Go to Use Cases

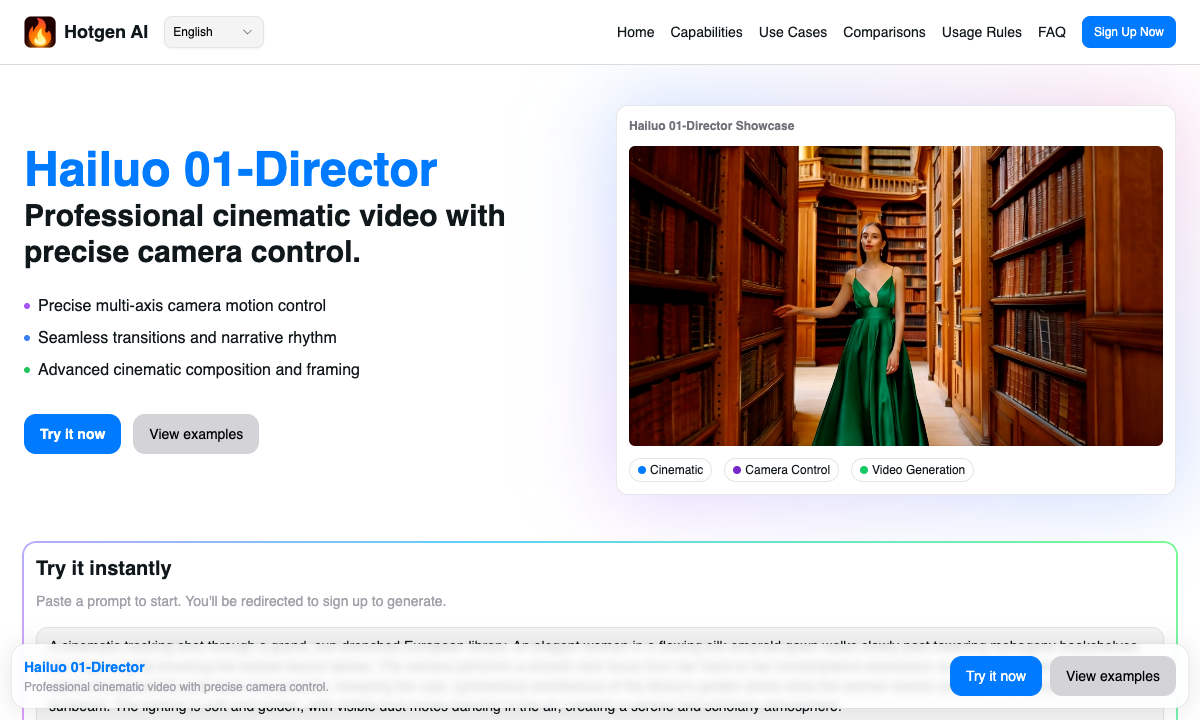tap(792, 32)
